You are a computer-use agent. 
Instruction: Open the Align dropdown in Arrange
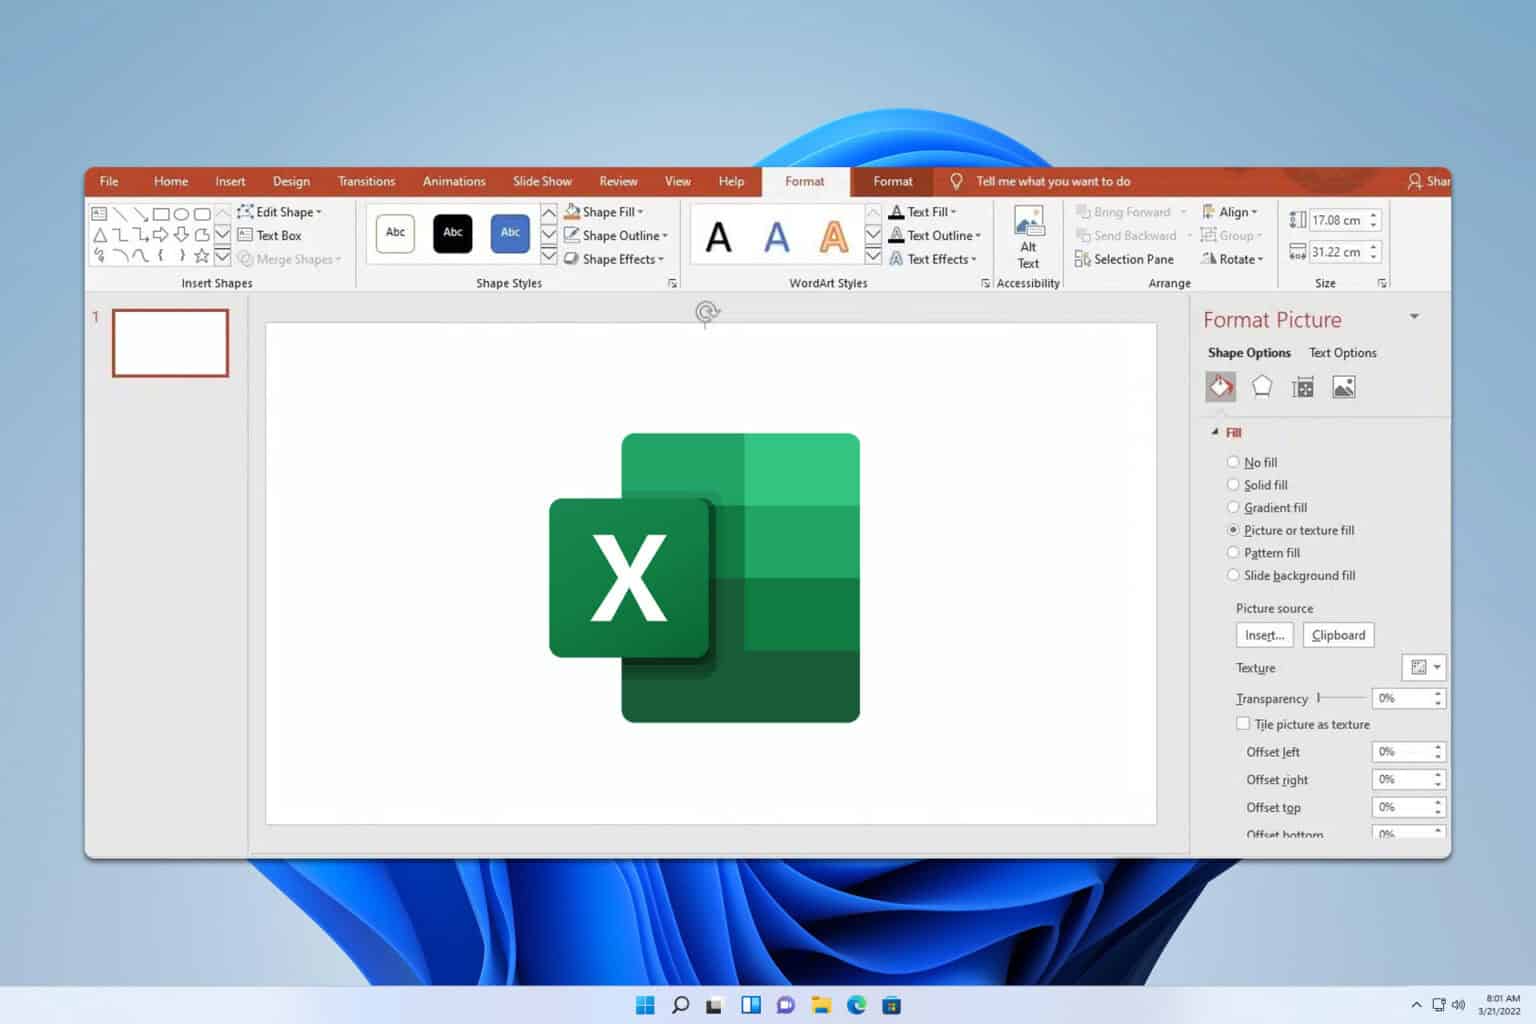1230,212
